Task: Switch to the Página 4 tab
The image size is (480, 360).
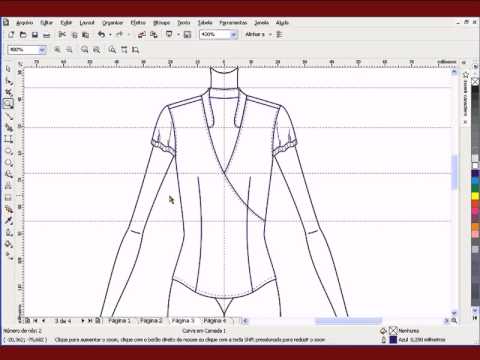Action: 215,321
